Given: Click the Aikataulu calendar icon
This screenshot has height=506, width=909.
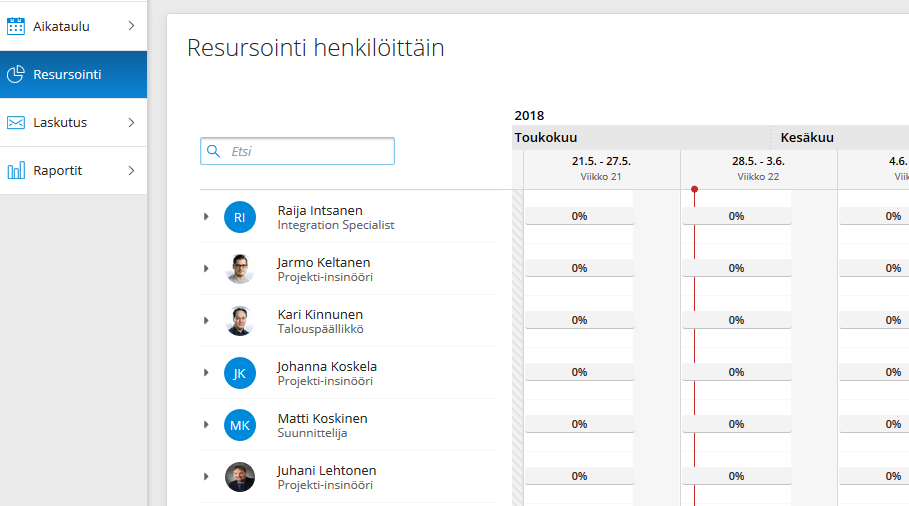Looking at the screenshot, I should point(16,26).
